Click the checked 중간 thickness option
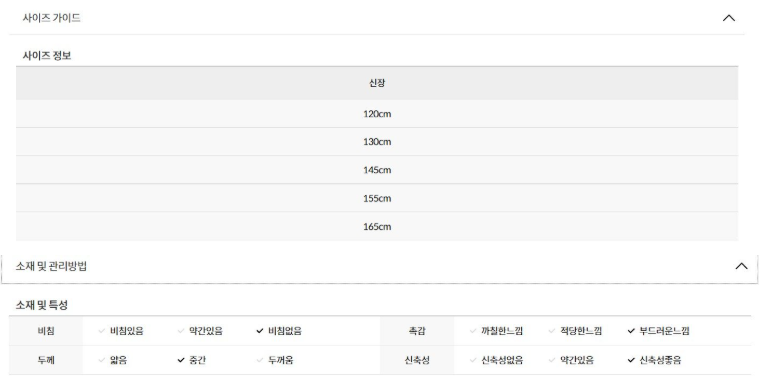The height and width of the screenshot is (388, 766). coord(192,360)
